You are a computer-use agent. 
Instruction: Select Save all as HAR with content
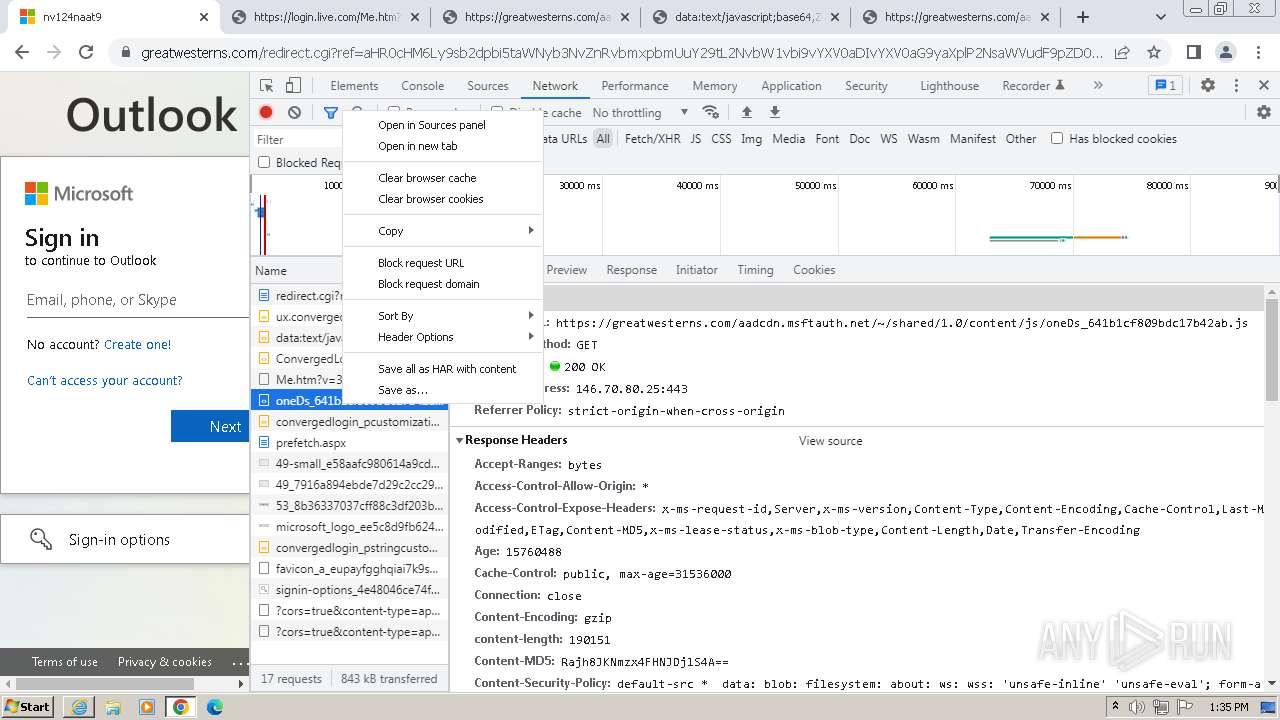442,369
